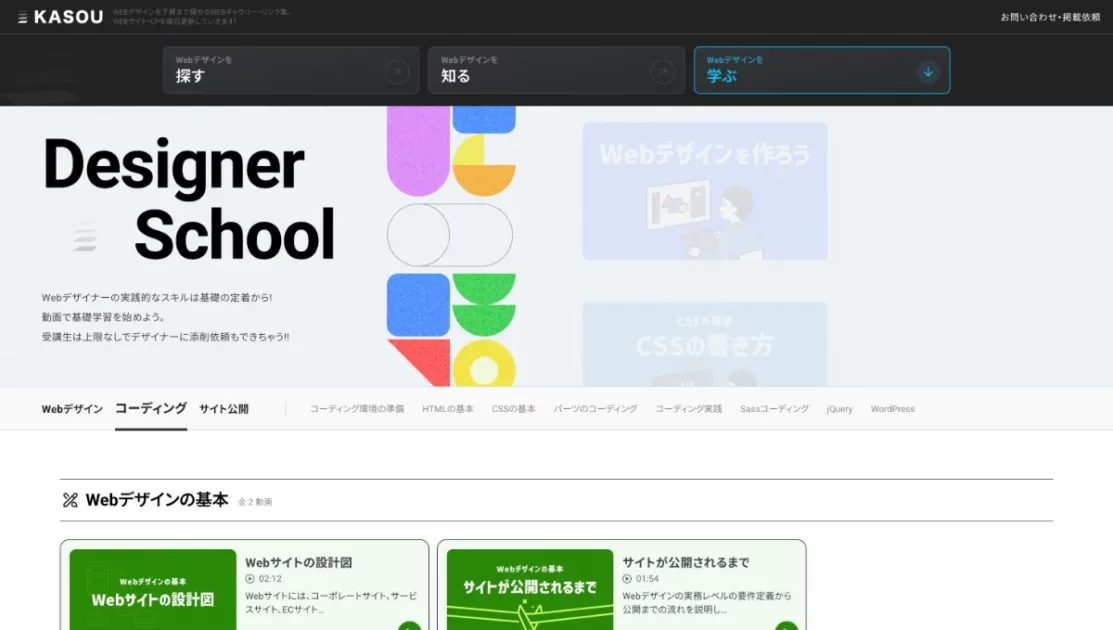Viewport: 1113px width, 630px height.
Task: Click the down arrow icon on 学ぶ card
Action: tap(927, 72)
